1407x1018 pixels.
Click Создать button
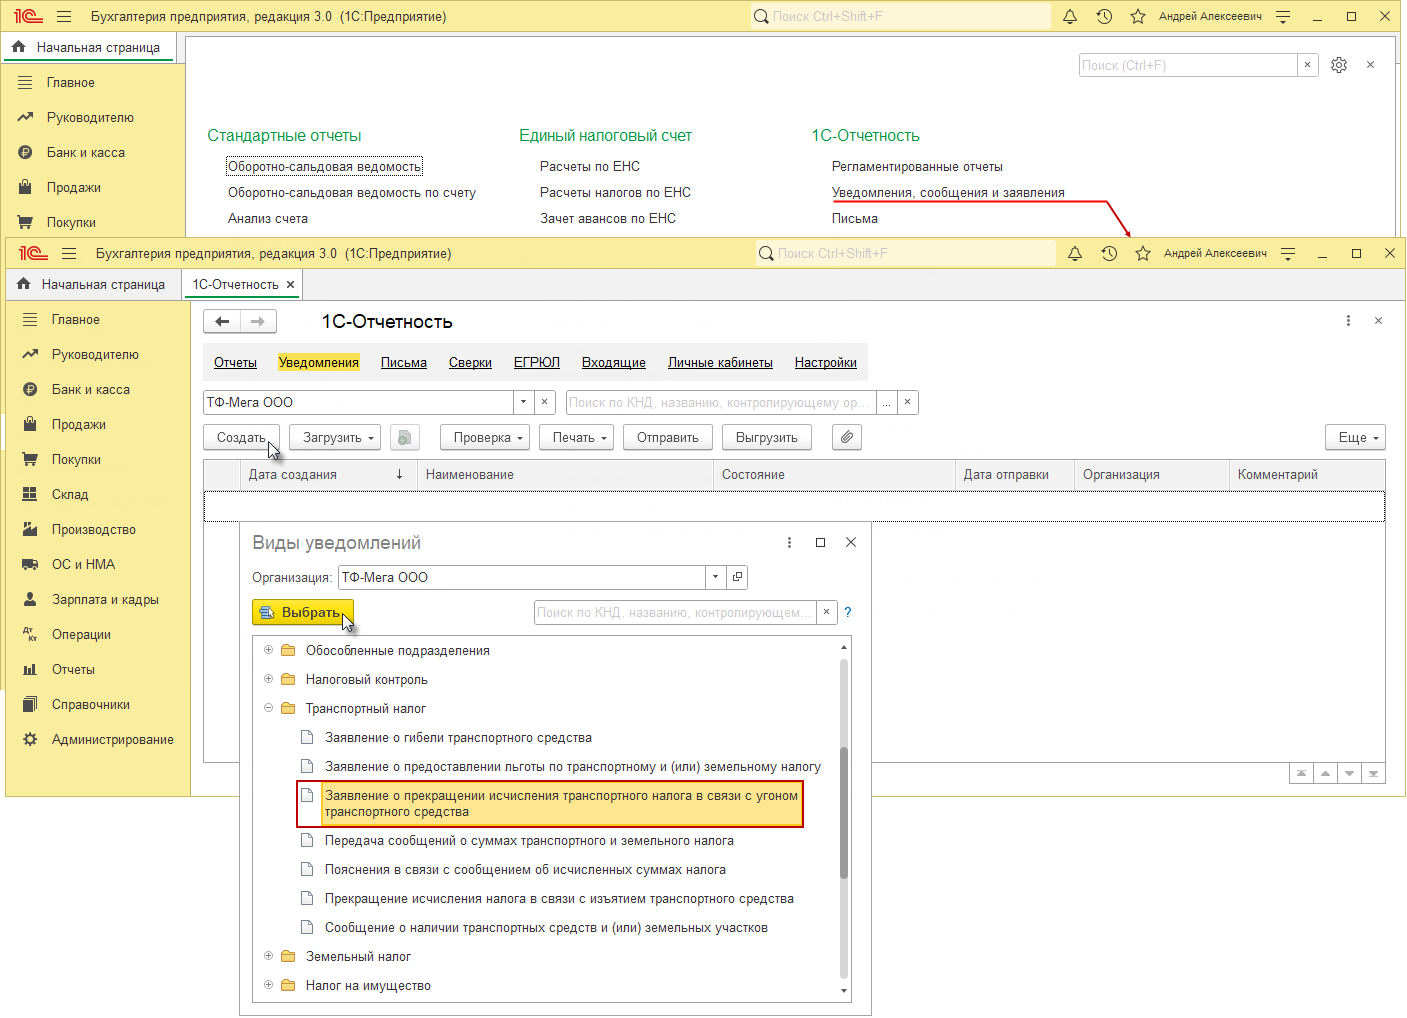pyautogui.click(x=241, y=437)
